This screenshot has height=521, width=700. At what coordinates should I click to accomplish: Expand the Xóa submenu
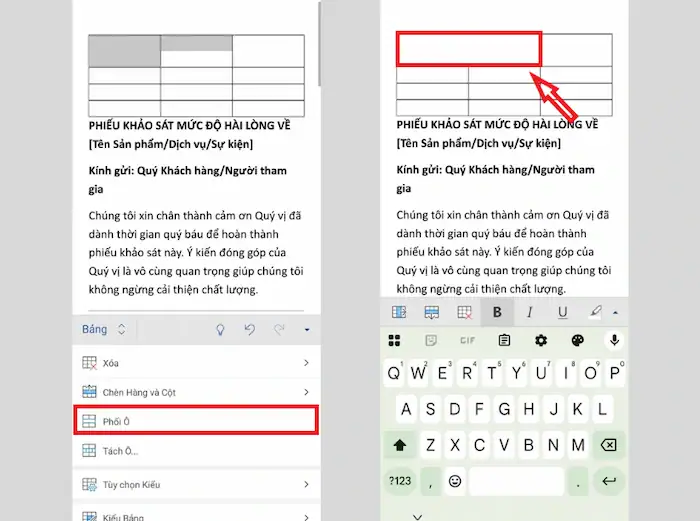click(195, 363)
